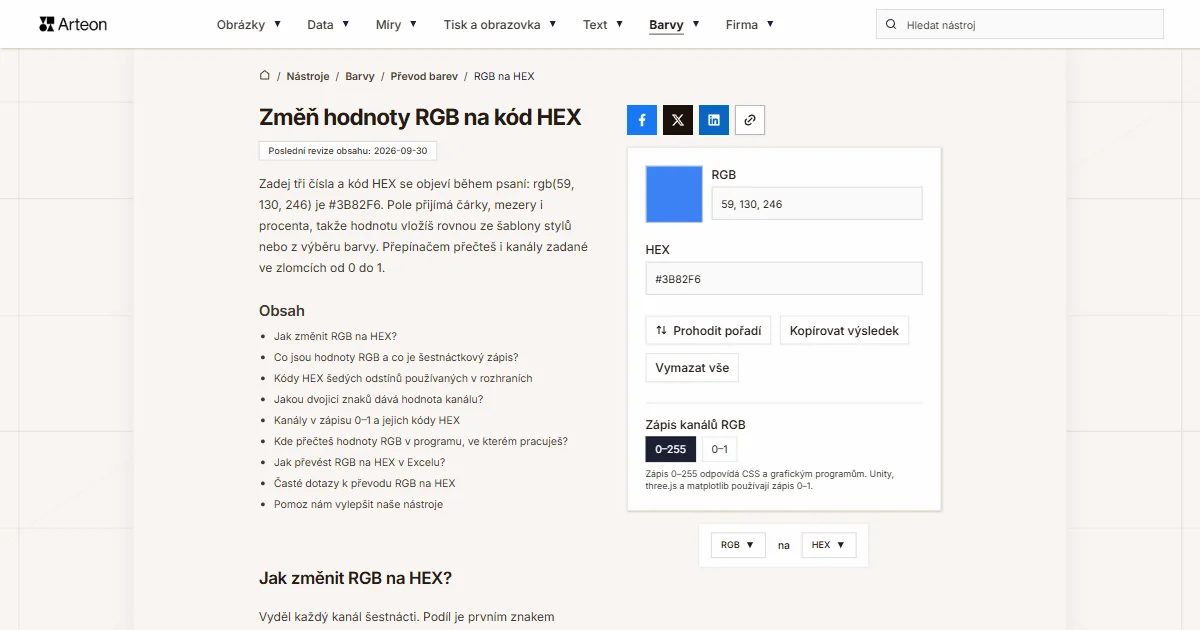Click the Kopírovat výsledek button
This screenshot has height=630, width=1200.
point(844,330)
